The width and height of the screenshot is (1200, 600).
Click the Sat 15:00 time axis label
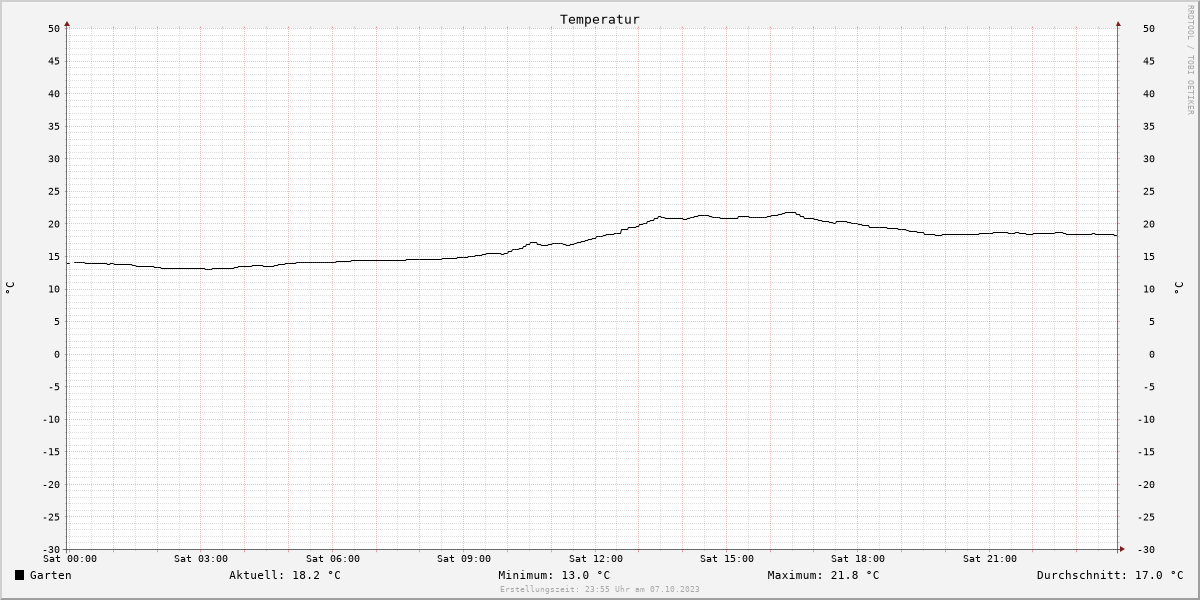727,559
